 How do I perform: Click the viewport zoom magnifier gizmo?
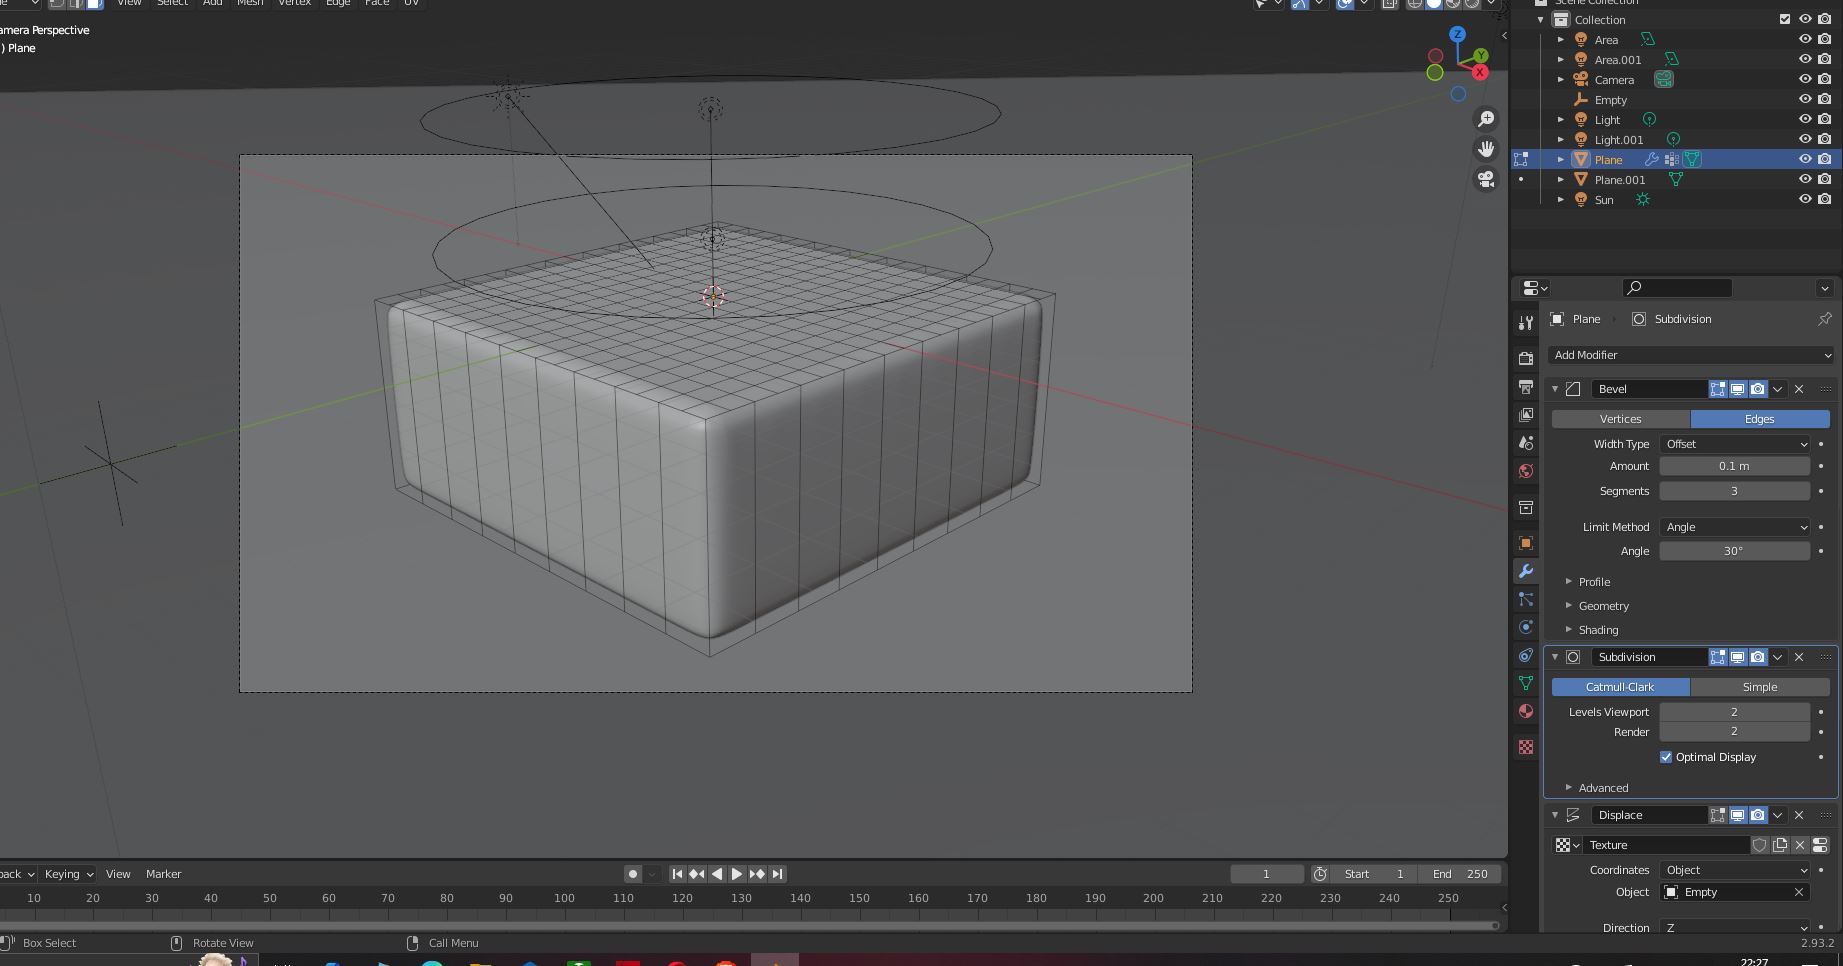(1486, 119)
